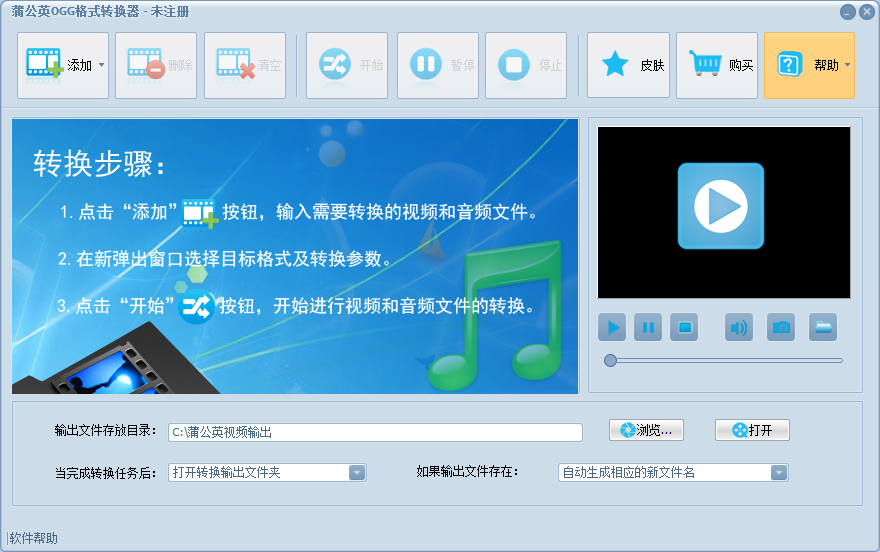Click the 购买 (Buy) shopping cart button

tap(716, 65)
